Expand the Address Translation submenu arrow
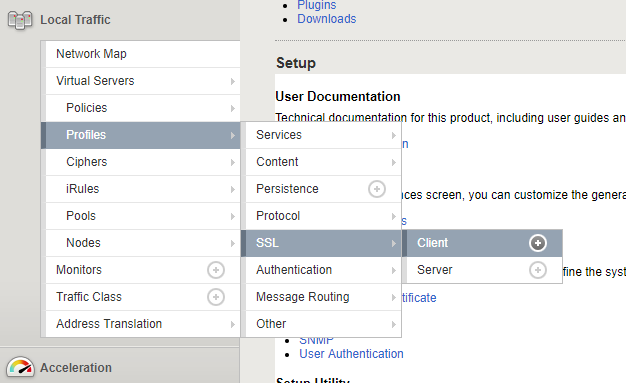 (x=232, y=324)
